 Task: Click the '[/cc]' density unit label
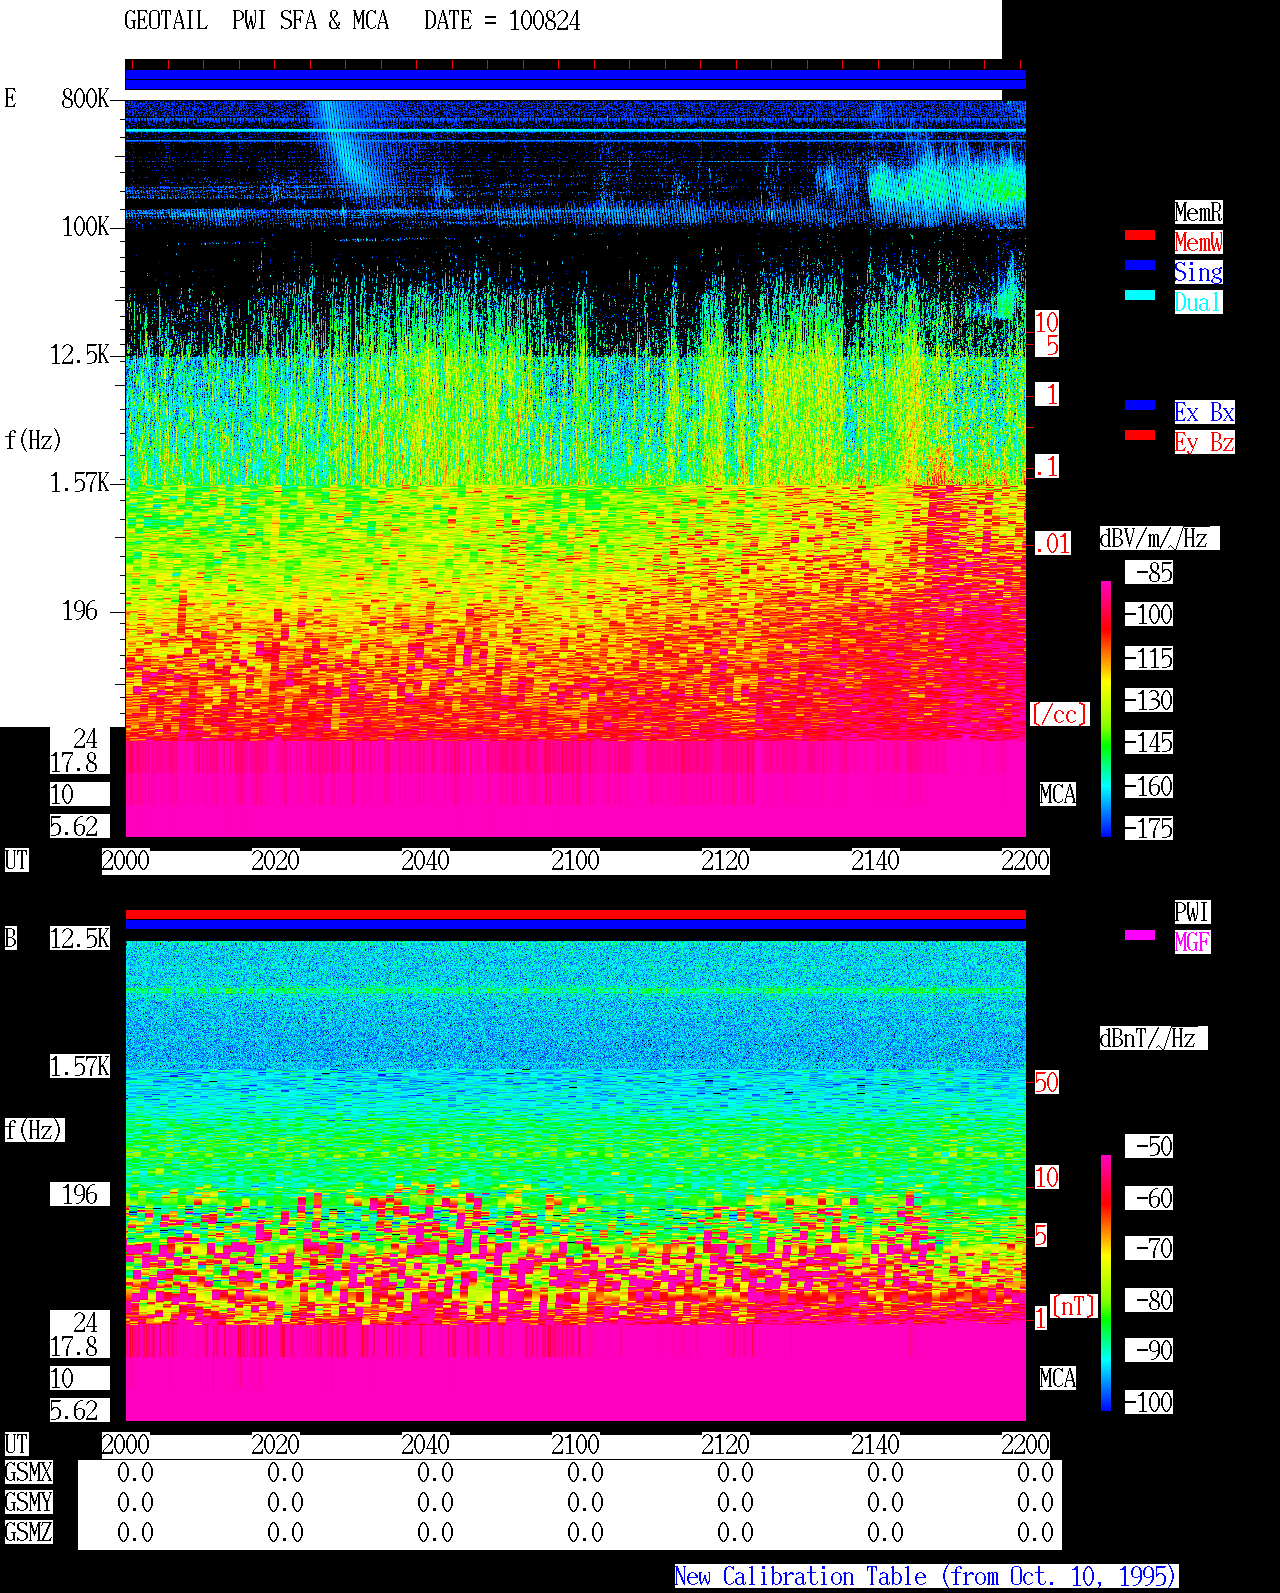(1059, 714)
